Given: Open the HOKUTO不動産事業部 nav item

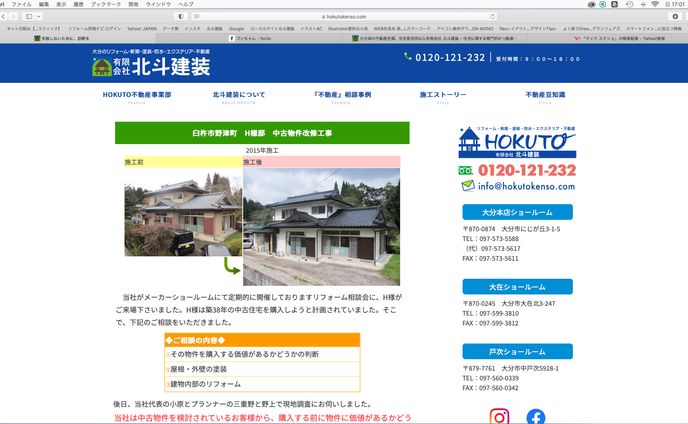Looking at the screenshot, I should 137,95.
